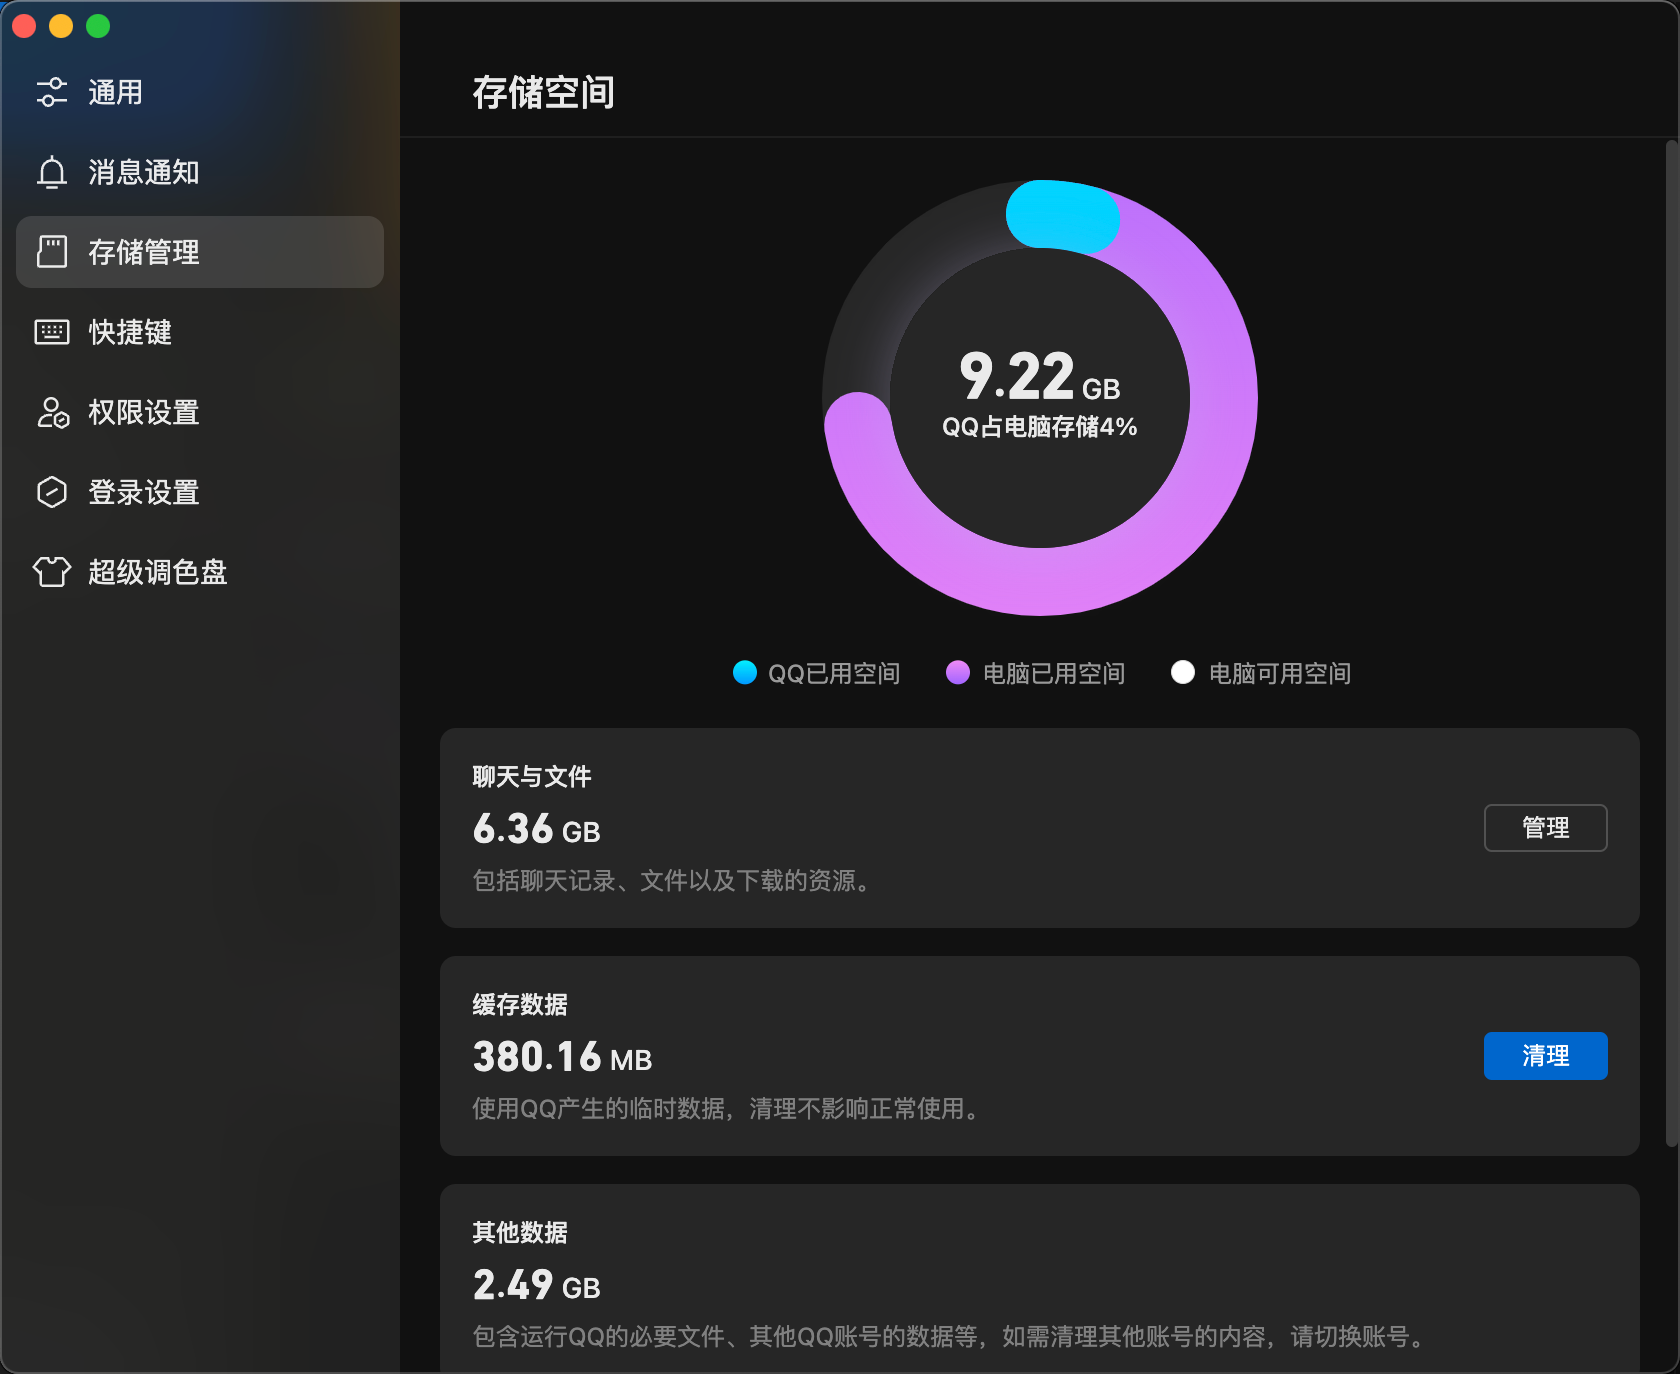Screen dimensions: 1680x1374
Task: Select 超级调色盘 from the sidebar
Action: [157, 572]
